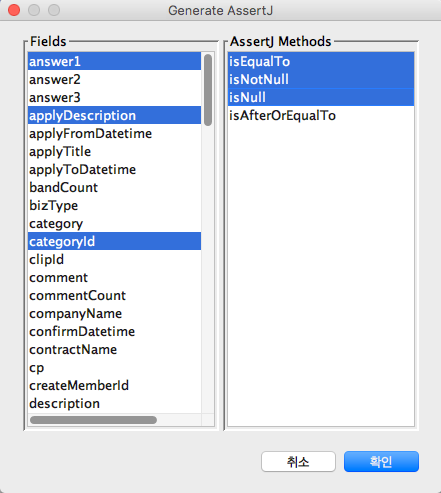Select the applyTitle field
441x493 pixels.
click(114, 152)
